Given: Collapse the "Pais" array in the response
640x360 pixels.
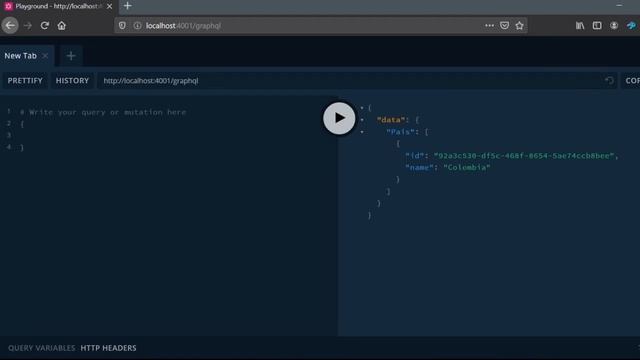Looking at the screenshot, I should coord(362,132).
